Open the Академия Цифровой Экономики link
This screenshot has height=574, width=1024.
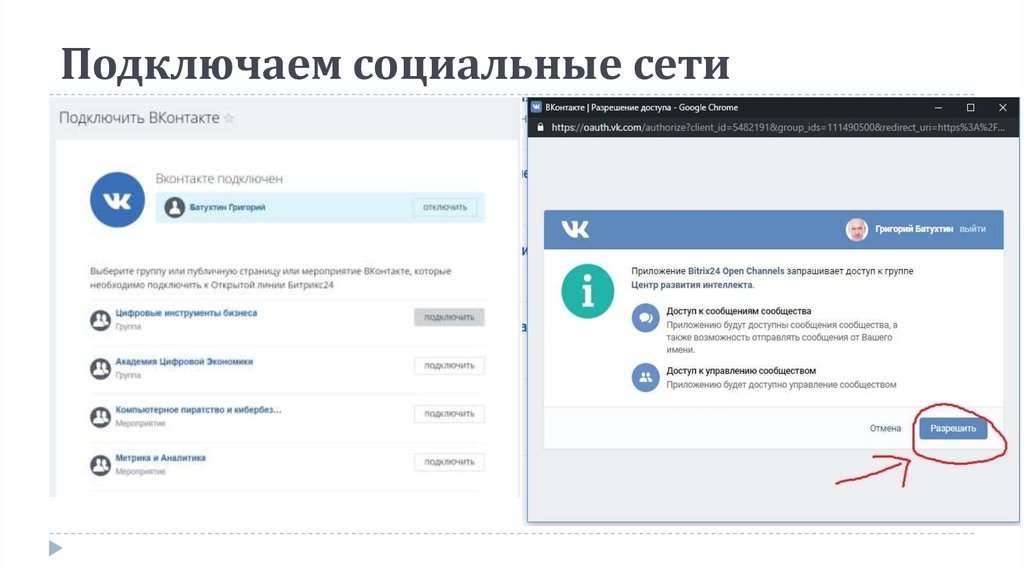click(x=184, y=362)
